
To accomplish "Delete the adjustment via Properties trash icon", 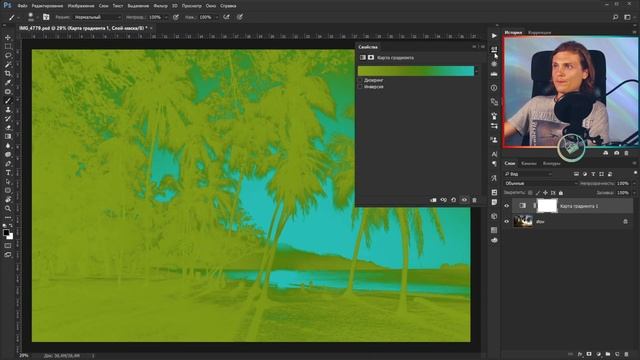I will tap(474, 200).
